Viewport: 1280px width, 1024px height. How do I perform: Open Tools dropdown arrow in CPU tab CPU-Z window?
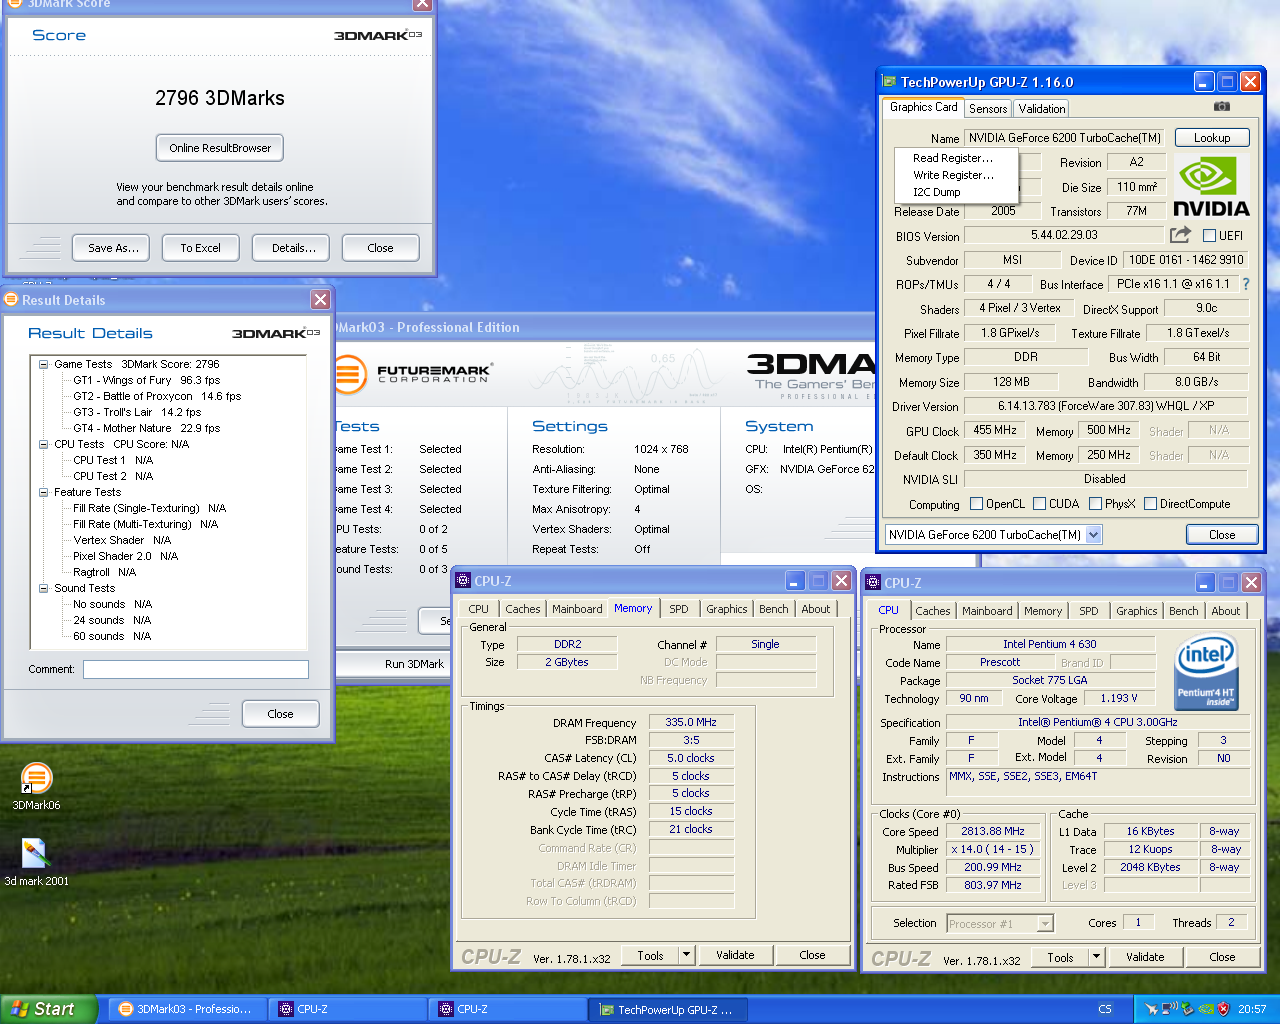pos(1096,957)
